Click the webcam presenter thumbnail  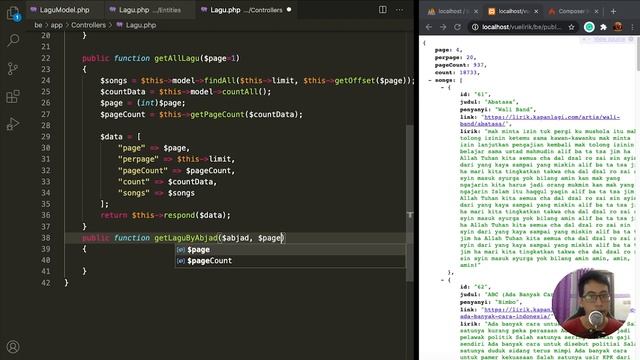coord(591,303)
